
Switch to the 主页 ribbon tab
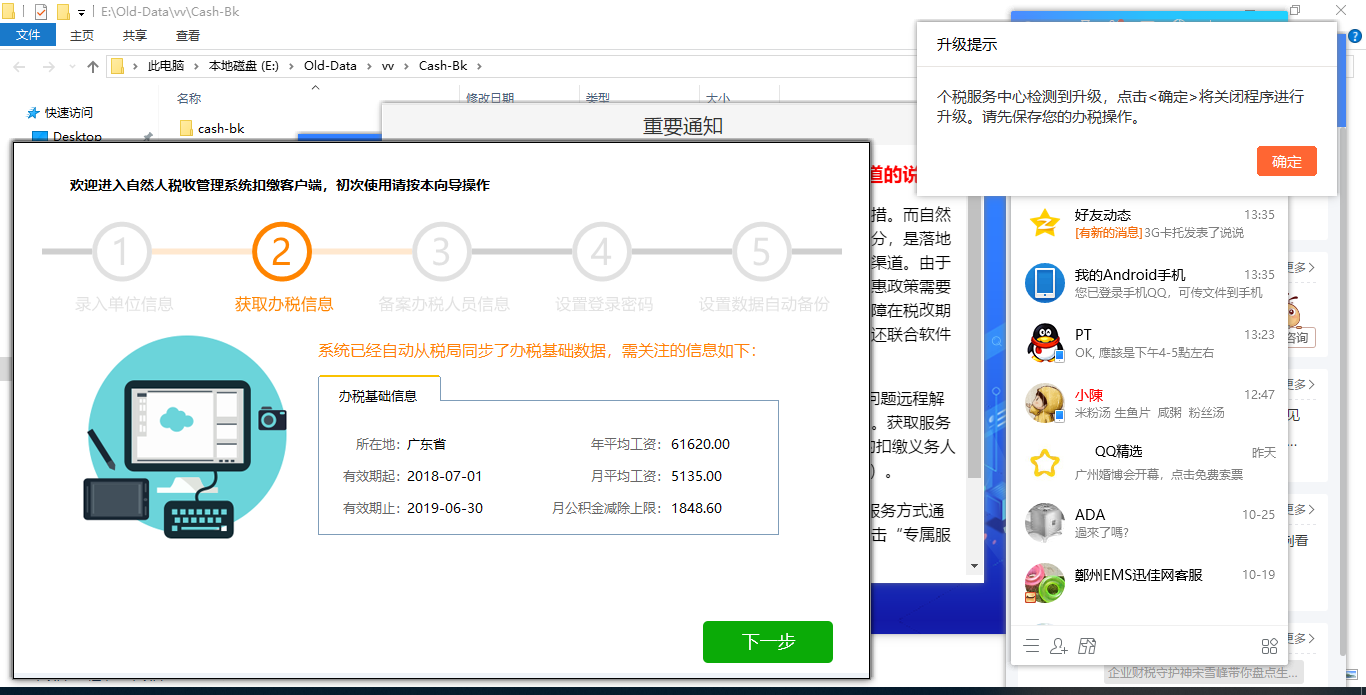click(x=82, y=35)
